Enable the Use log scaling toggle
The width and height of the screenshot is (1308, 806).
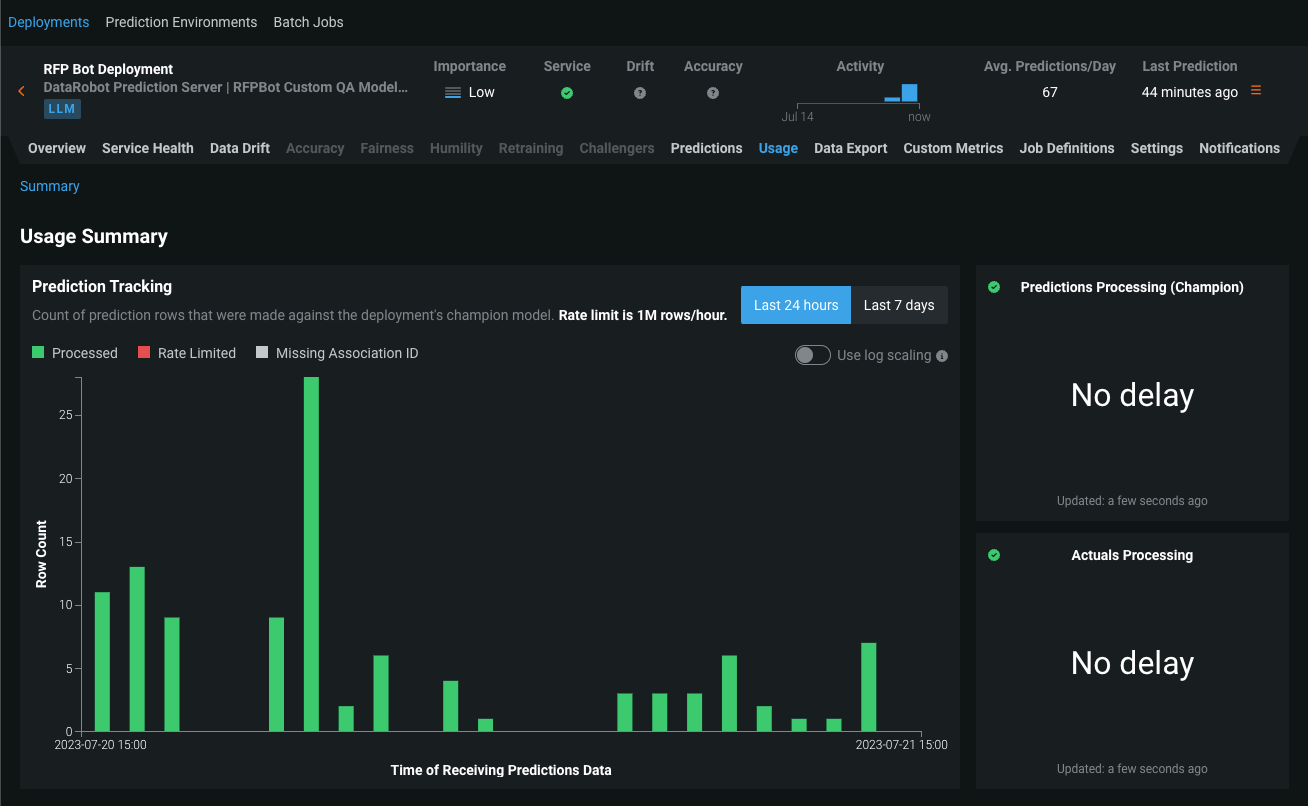point(812,355)
